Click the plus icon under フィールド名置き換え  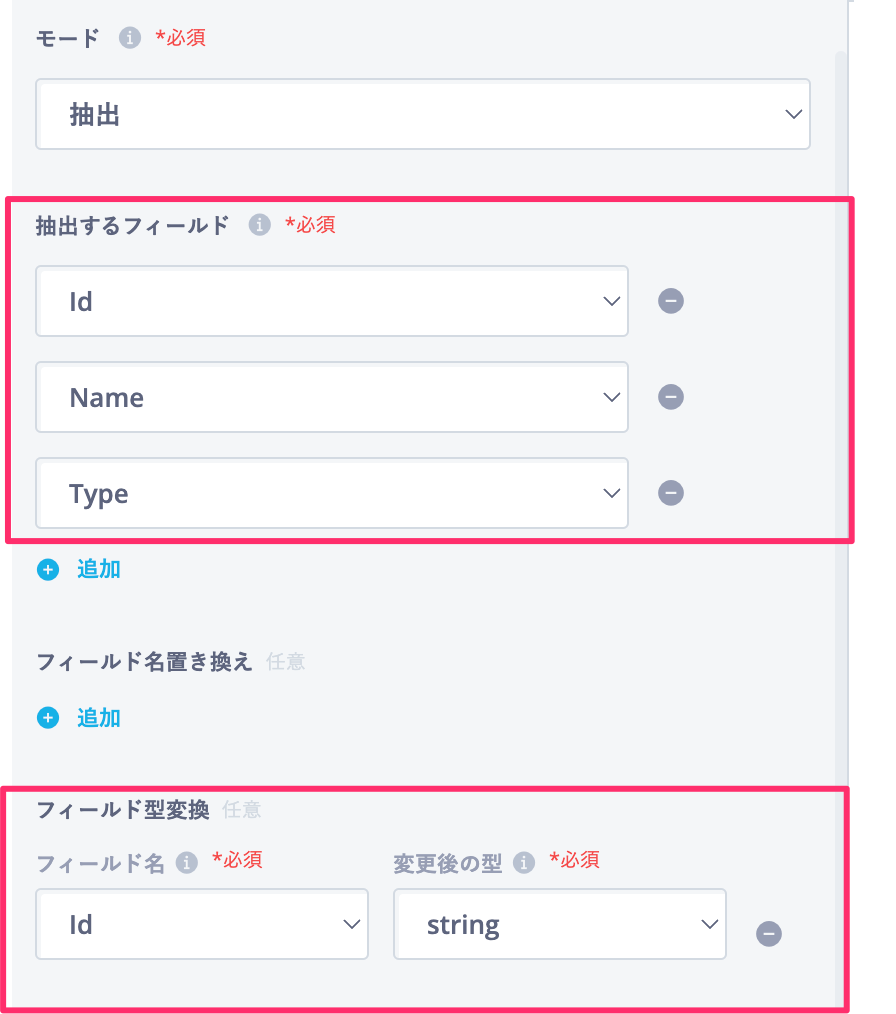tap(48, 718)
